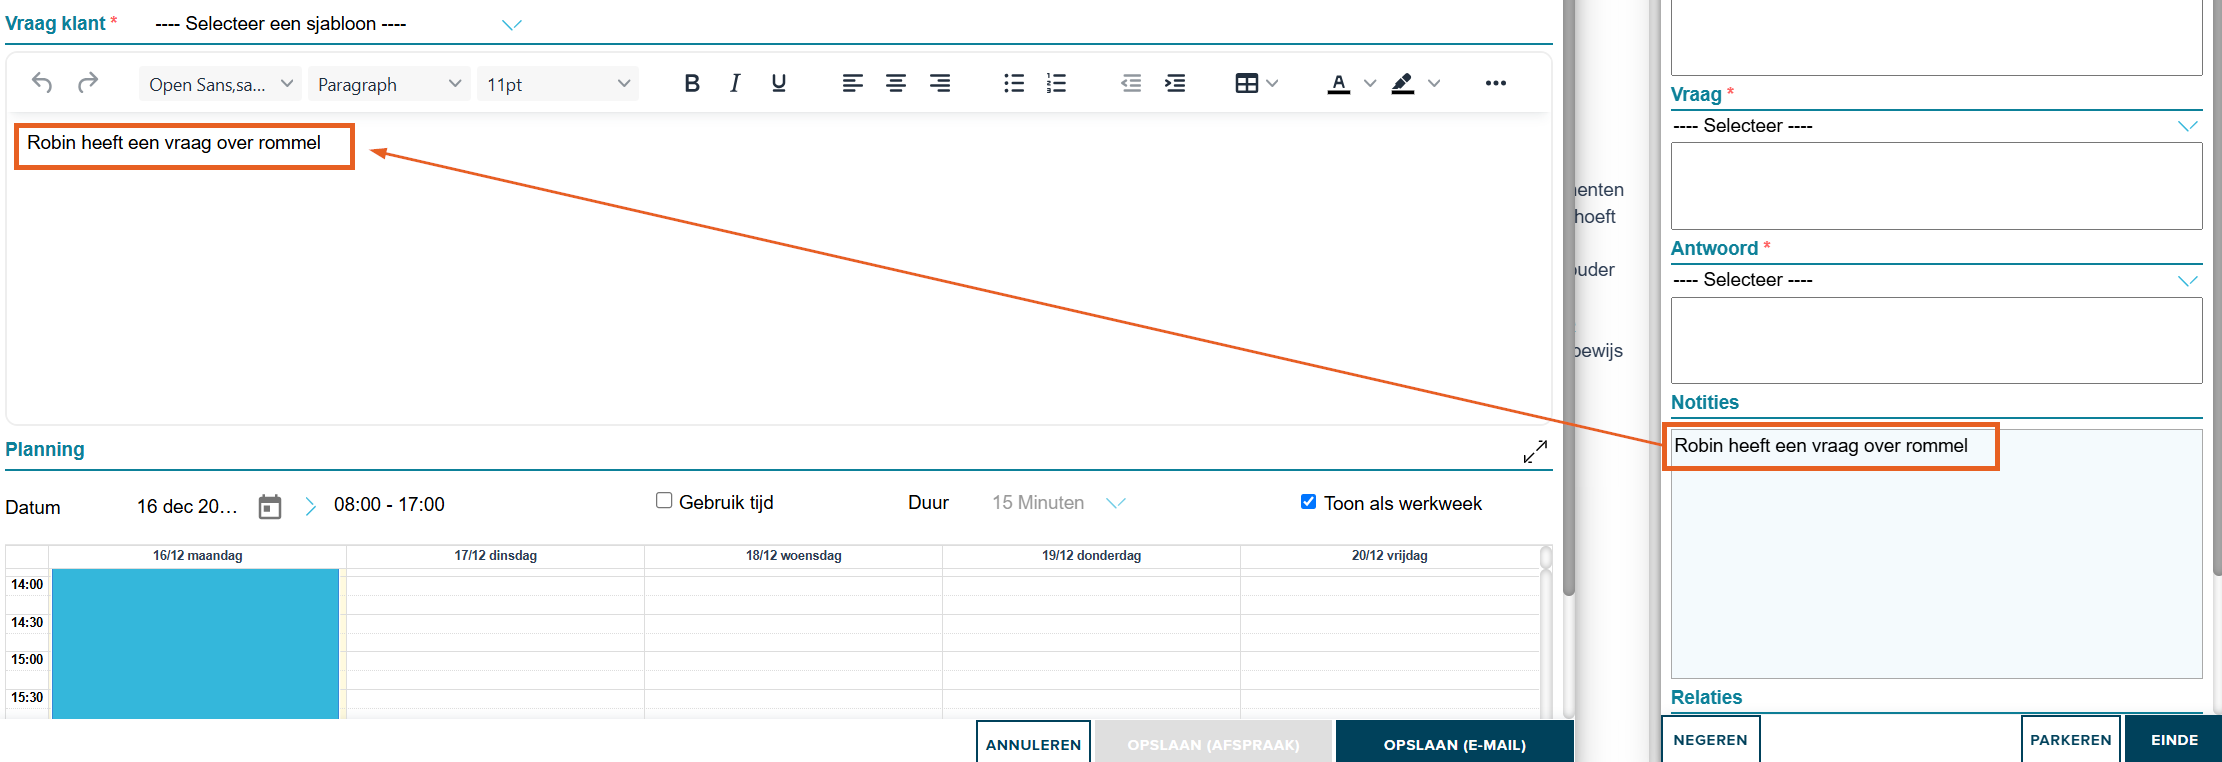
Task: Click Opslaan (E-mail) button
Action: click(x=1454, y=742)
